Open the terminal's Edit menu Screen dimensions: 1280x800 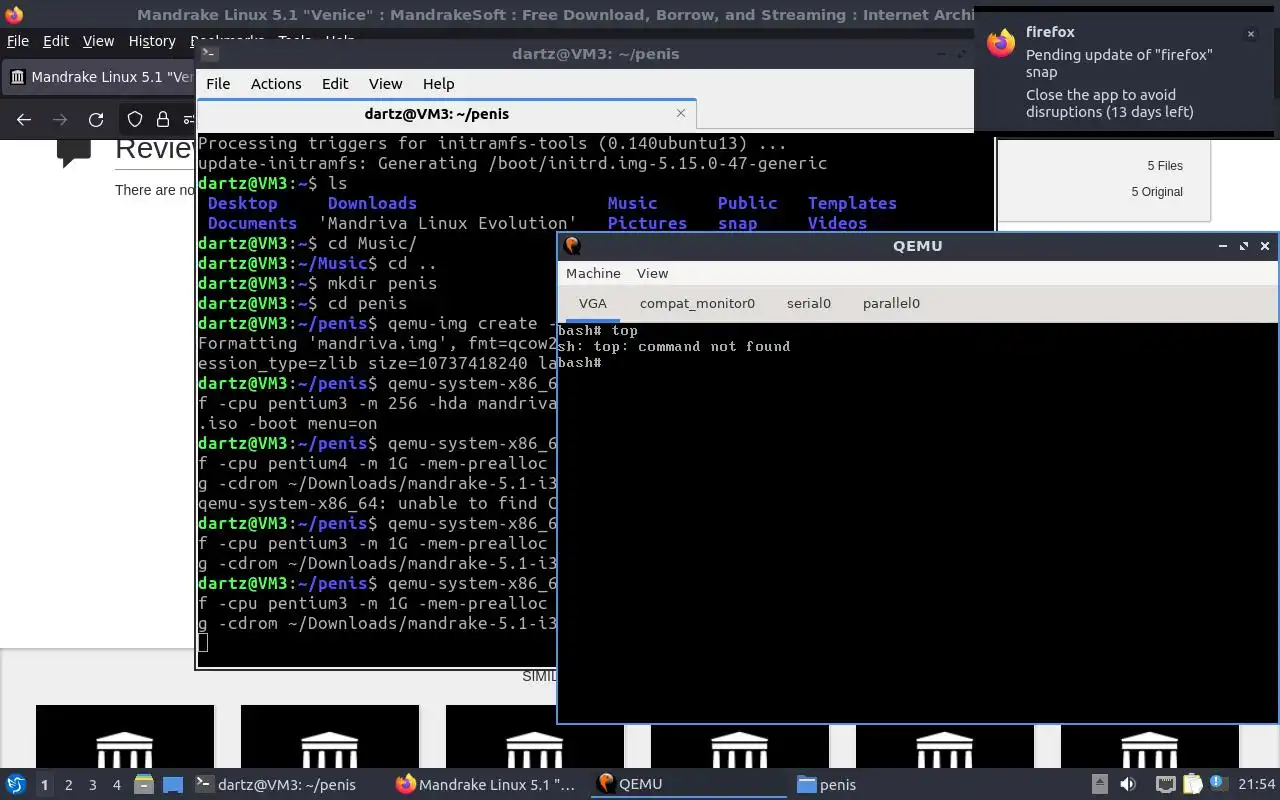(x=335, y=83)
